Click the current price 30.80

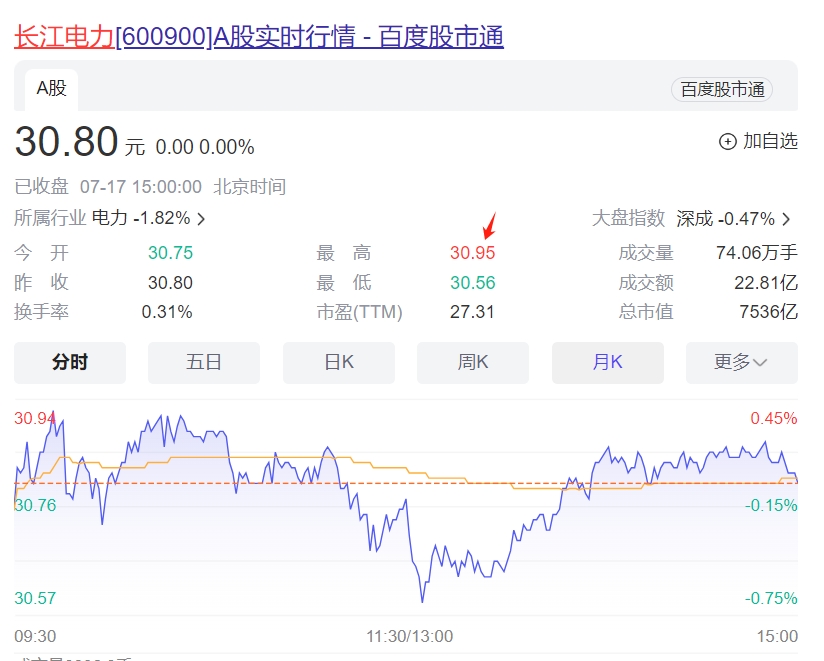(x=66, y=142)
